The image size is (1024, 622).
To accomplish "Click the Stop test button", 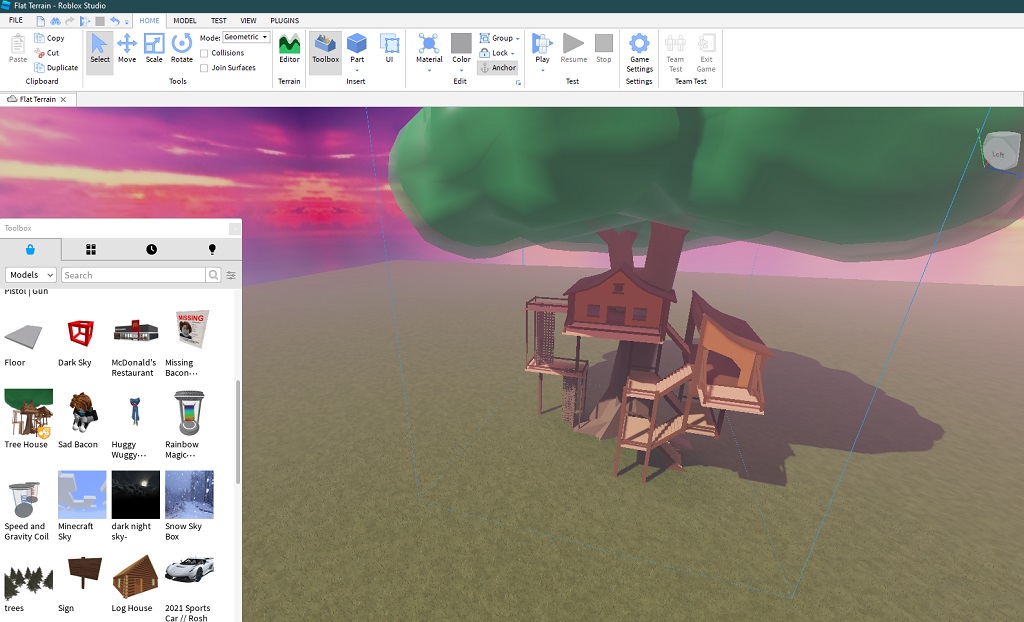I will 603,49.
